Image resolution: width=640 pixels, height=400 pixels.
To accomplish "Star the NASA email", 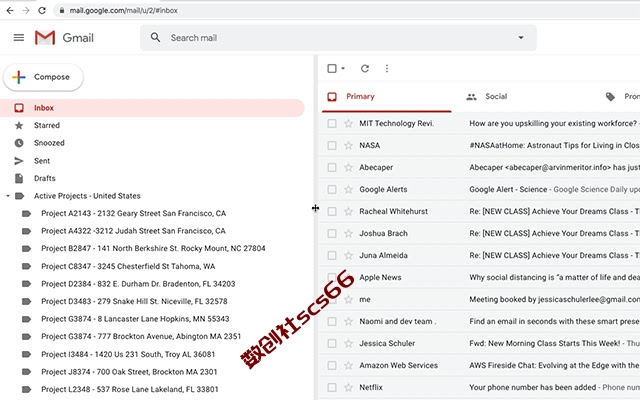I will (x=348, y=145).
